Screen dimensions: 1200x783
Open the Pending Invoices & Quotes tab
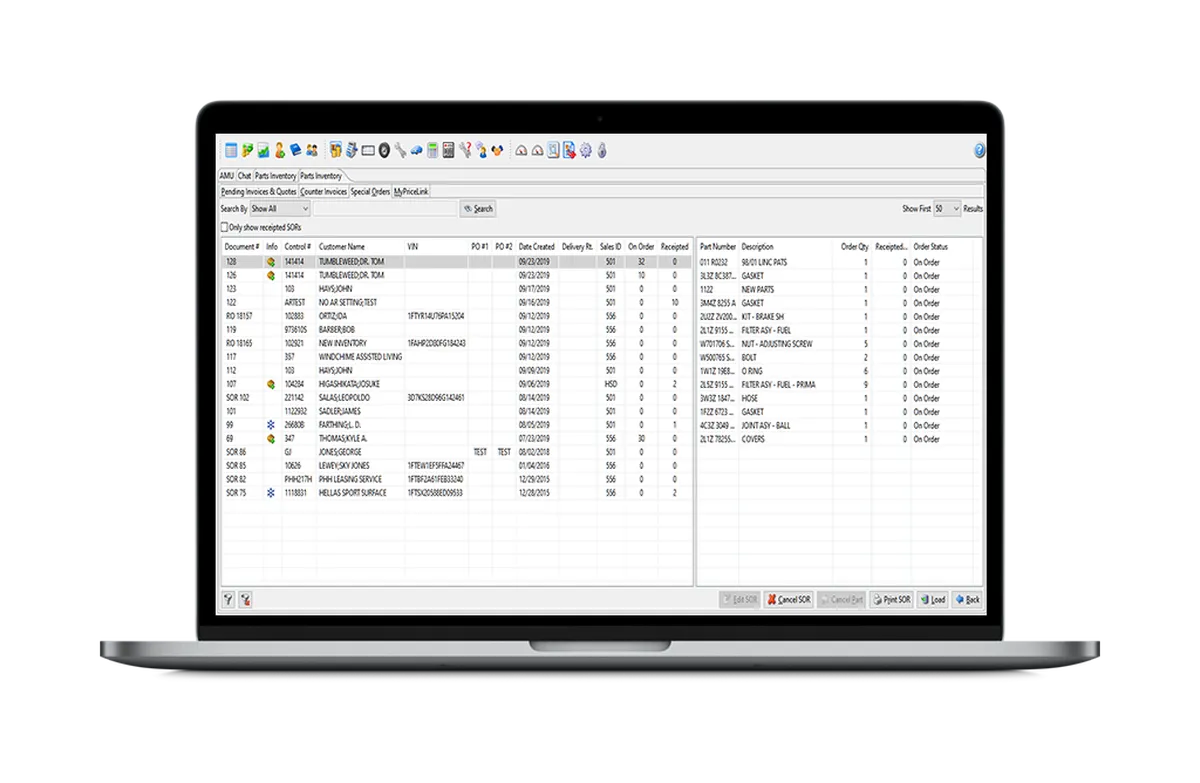tap(259, 191)
